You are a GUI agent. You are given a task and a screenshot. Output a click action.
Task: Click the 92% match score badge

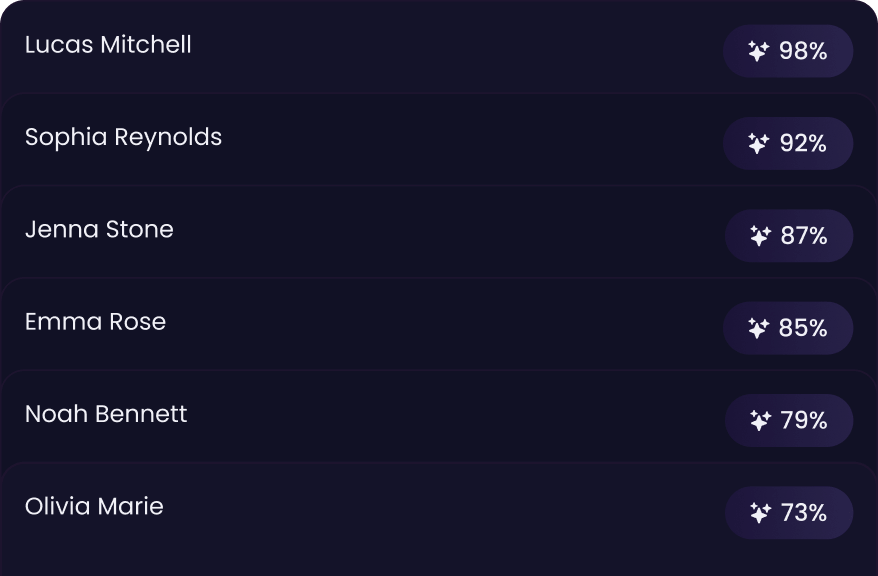[788, 143]
